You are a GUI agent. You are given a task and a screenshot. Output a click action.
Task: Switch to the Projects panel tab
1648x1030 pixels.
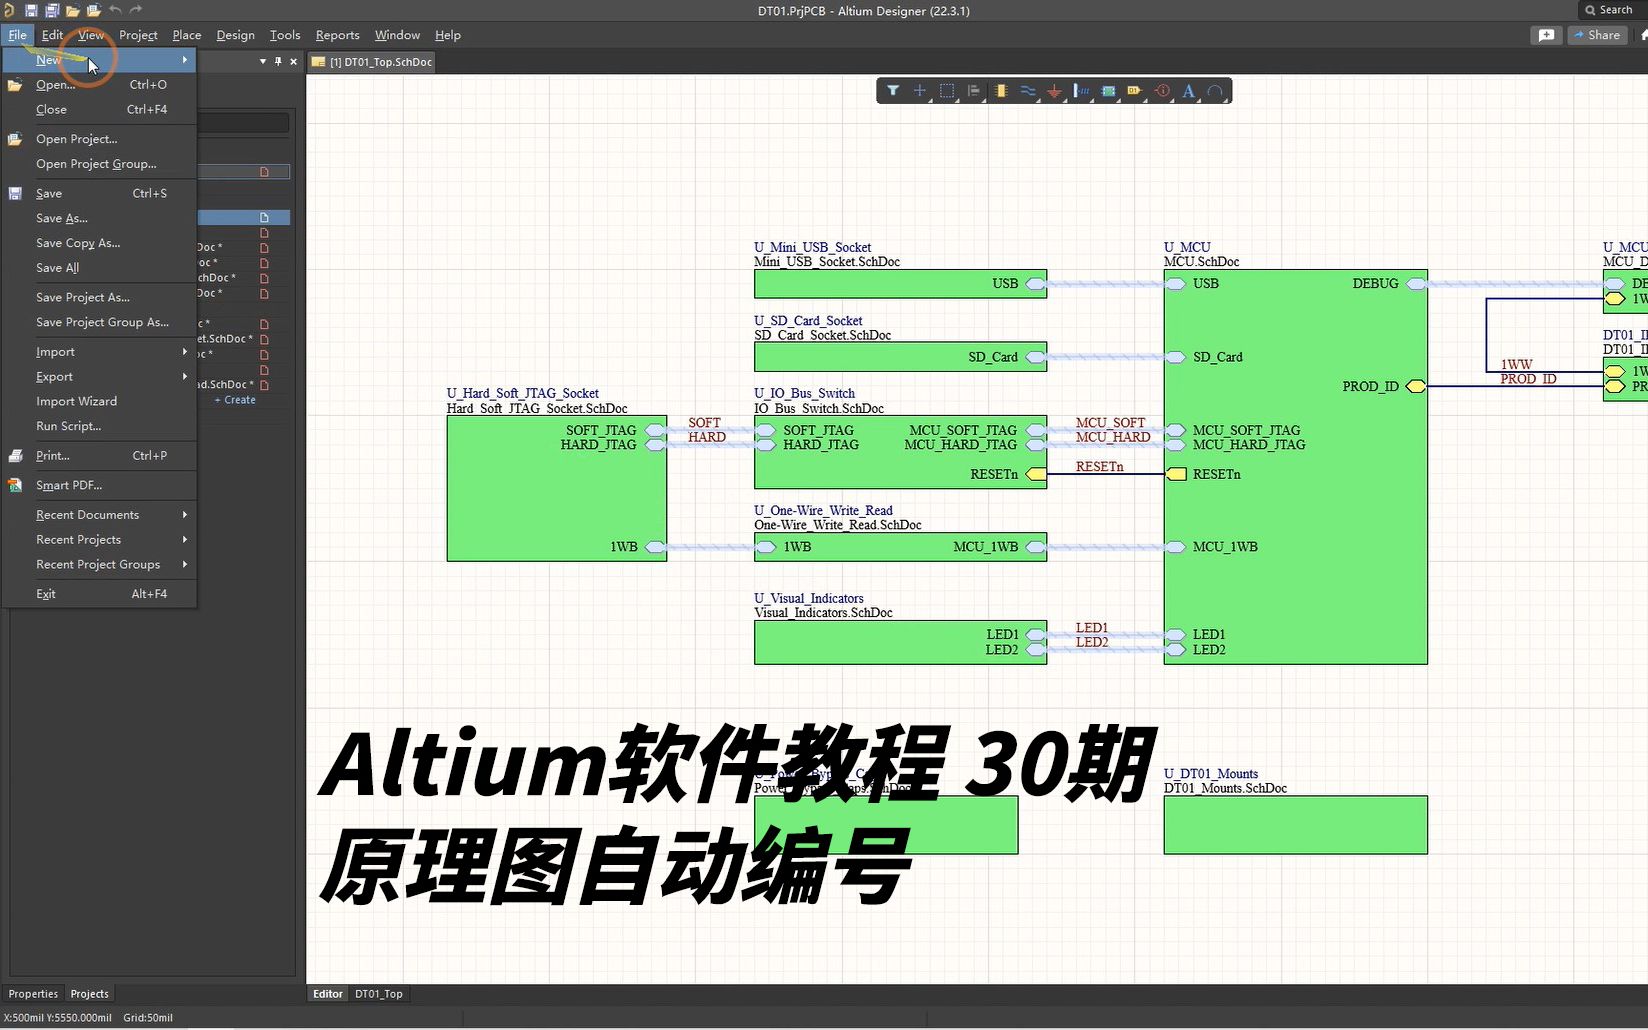click(90, 994)
